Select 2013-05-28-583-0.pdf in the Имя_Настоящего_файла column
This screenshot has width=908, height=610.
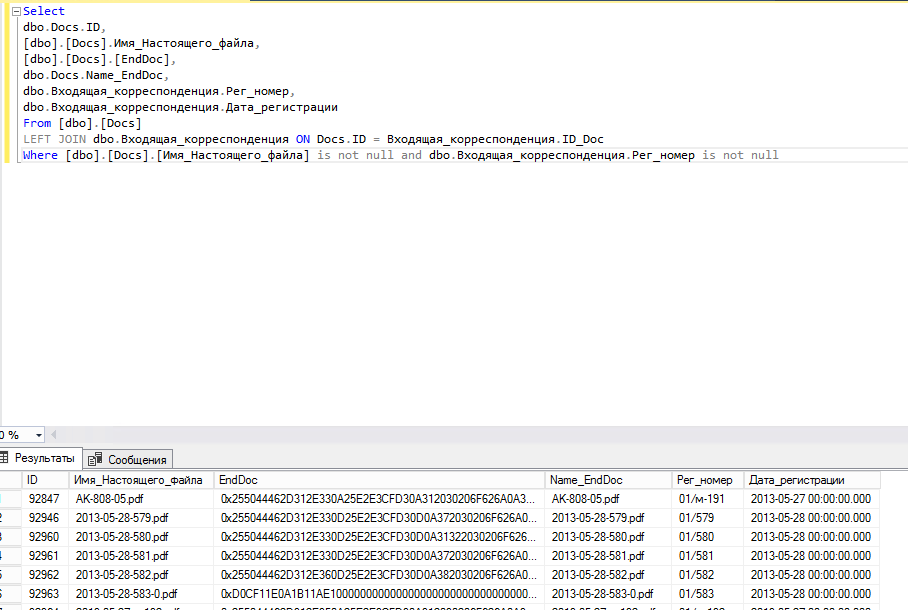pyautogui.click(x=141, y=594)
